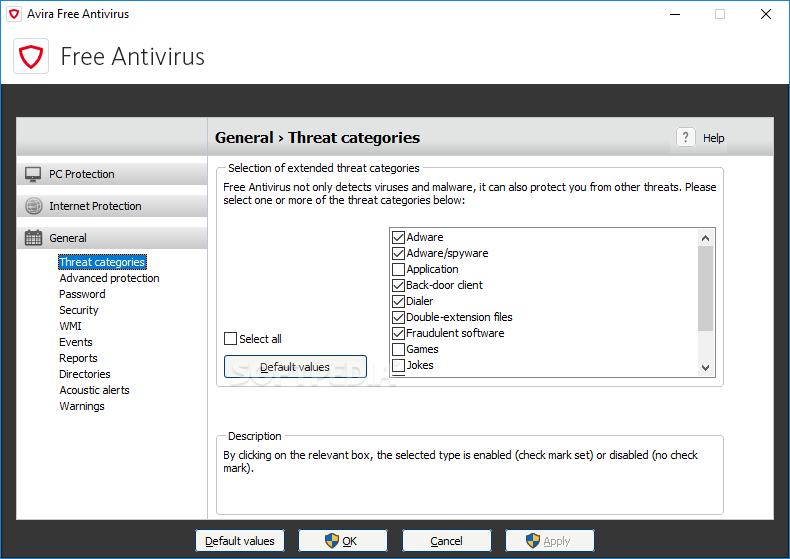Screen dimensions: 790x559
Task: Uncheck the Back-door client checkbox
Action: point(399,285)
